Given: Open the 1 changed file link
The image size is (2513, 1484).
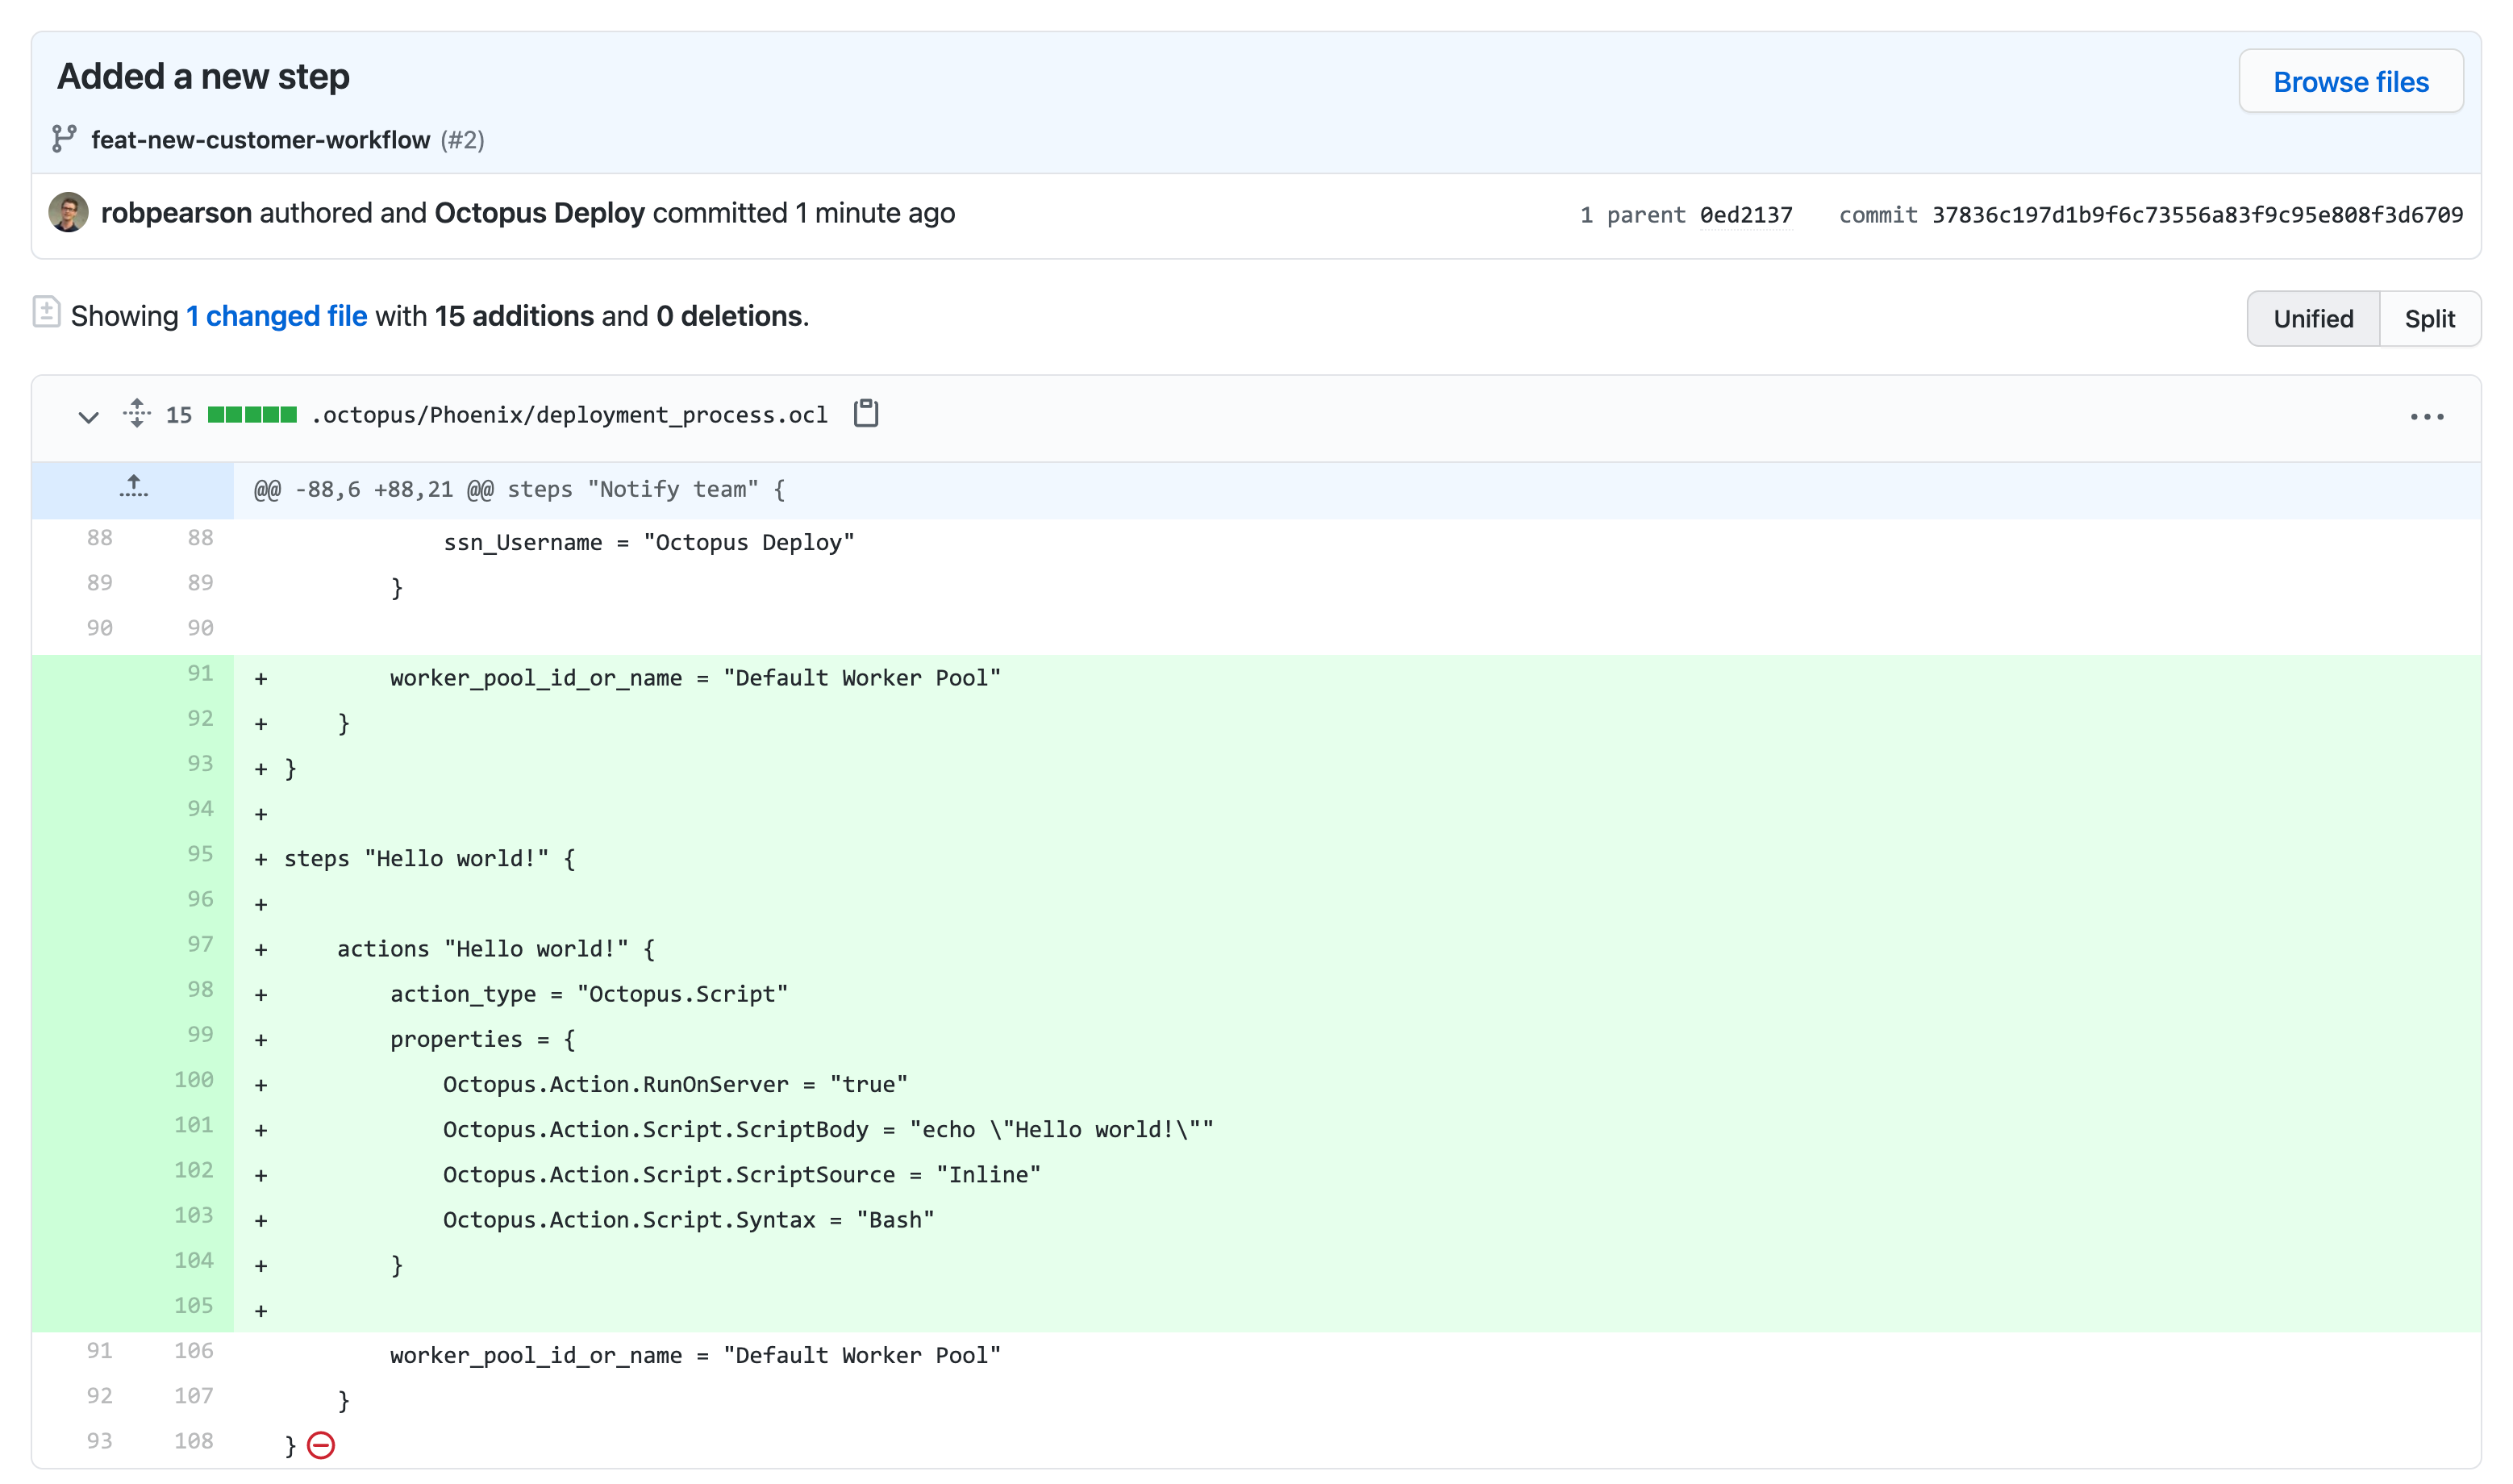Looking at the screenshot, I should pos(276,315).
